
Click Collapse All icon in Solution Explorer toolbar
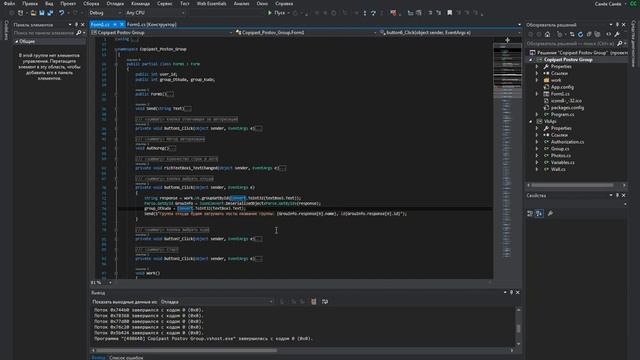tap(589, 34)
